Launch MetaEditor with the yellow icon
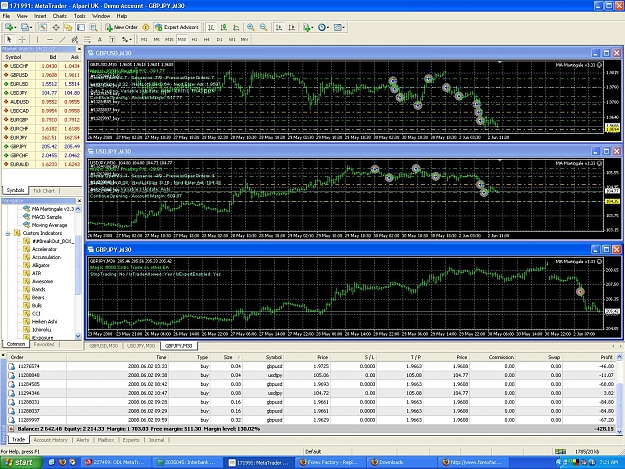Image resolution: width=625 pixels, height=469 pixels. pos(146,27)
